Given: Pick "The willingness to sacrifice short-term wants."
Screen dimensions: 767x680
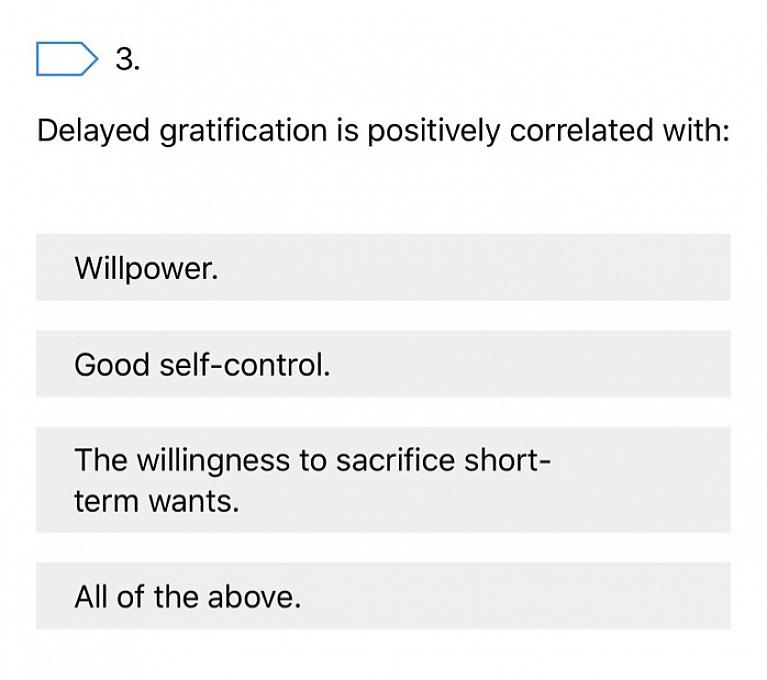Looking at the screenshot, I should 383,480.
